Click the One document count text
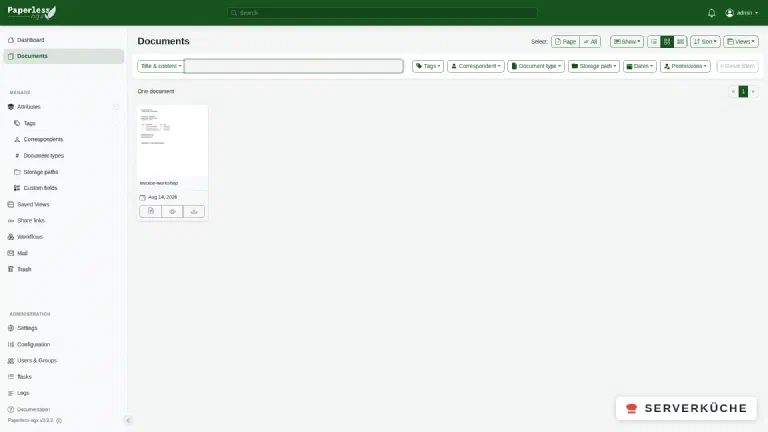Image resolution: width=768 pixels, height=432 pixels. tap(156, 92)
